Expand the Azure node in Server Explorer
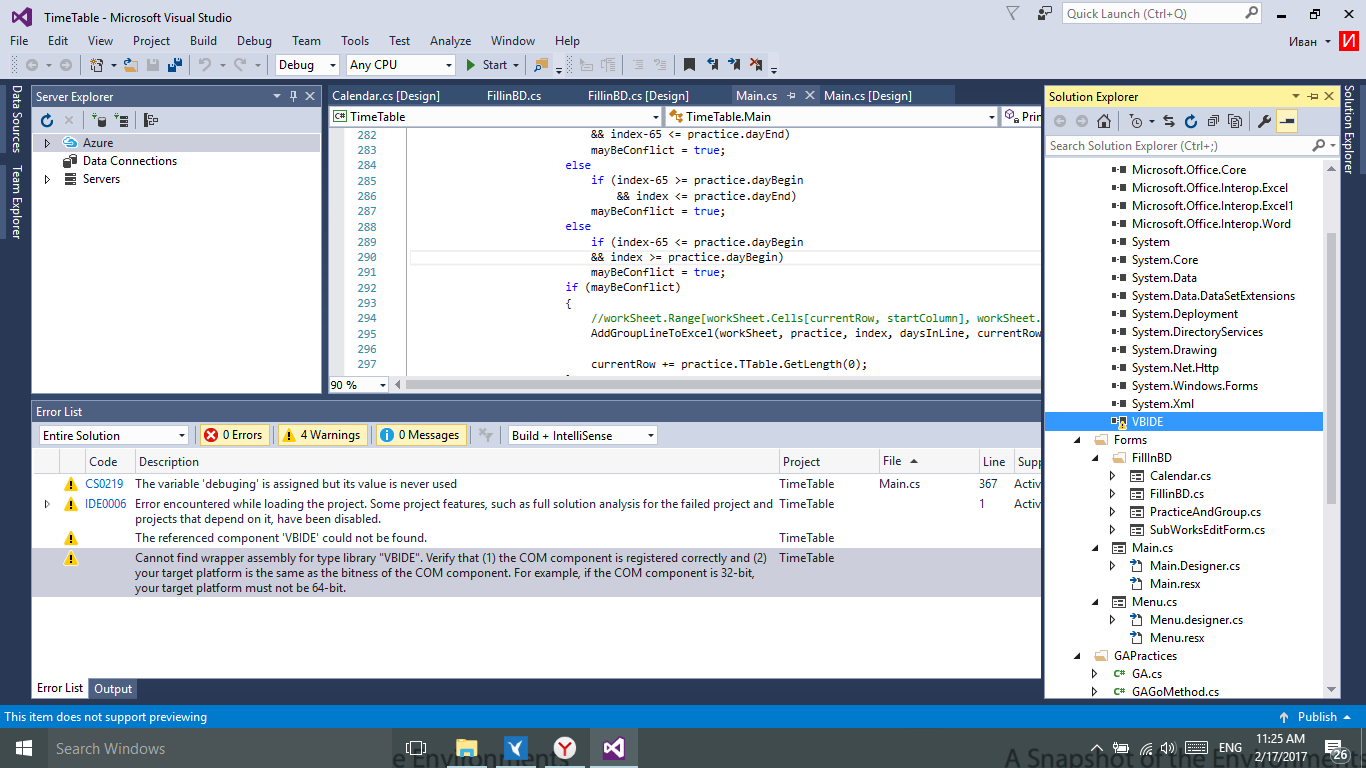Viewport: 1366px width, 768px height. (46, 143)
